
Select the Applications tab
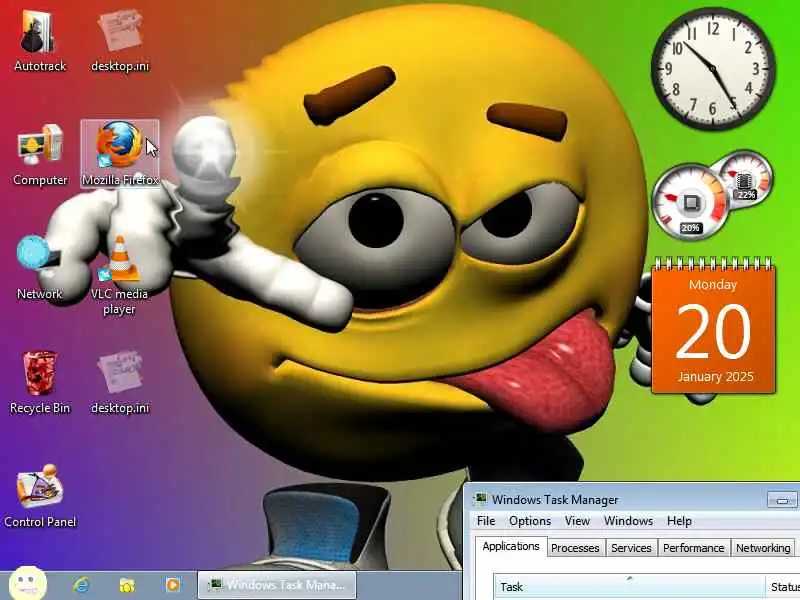(x=511, y=546)
